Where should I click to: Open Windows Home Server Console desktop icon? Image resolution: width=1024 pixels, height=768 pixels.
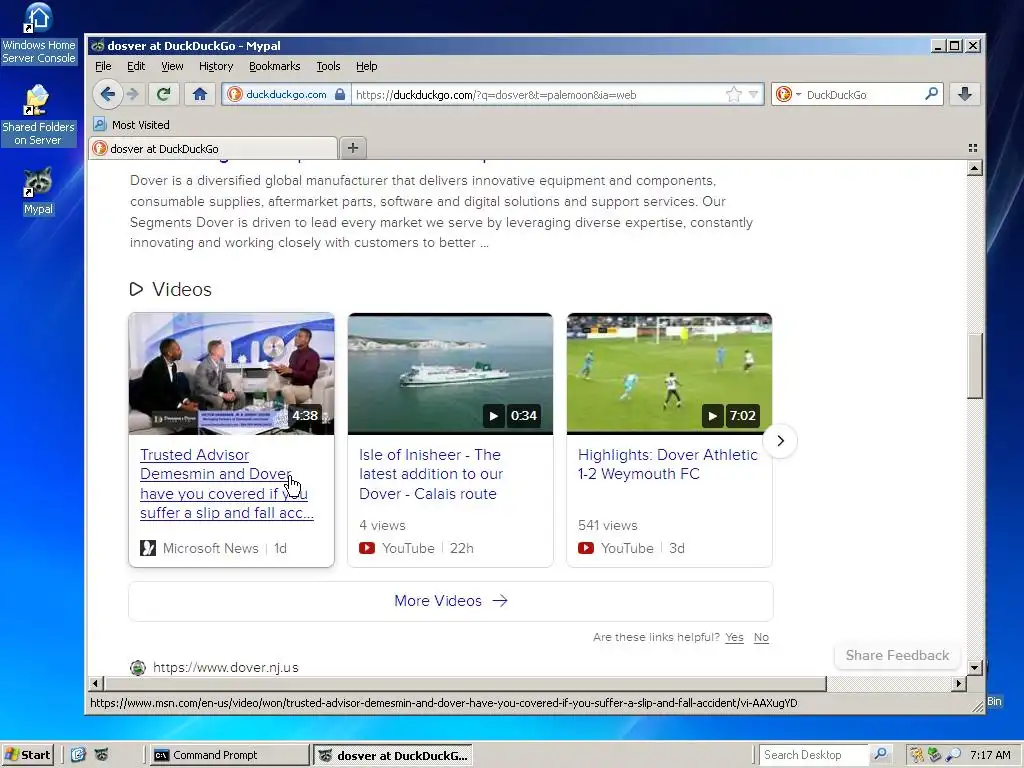coord(39,34)
